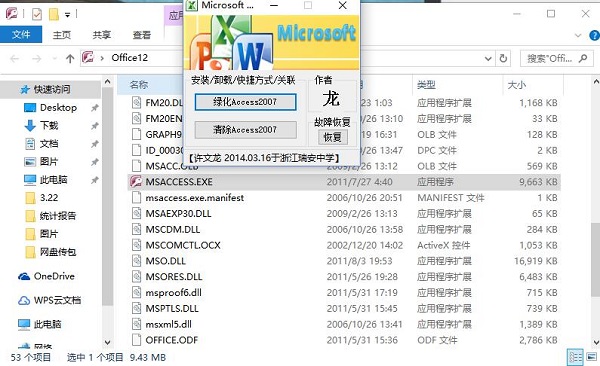Open the Help question mark icon
The height and width of the screenshot is (366, 600).
point(595,36)
